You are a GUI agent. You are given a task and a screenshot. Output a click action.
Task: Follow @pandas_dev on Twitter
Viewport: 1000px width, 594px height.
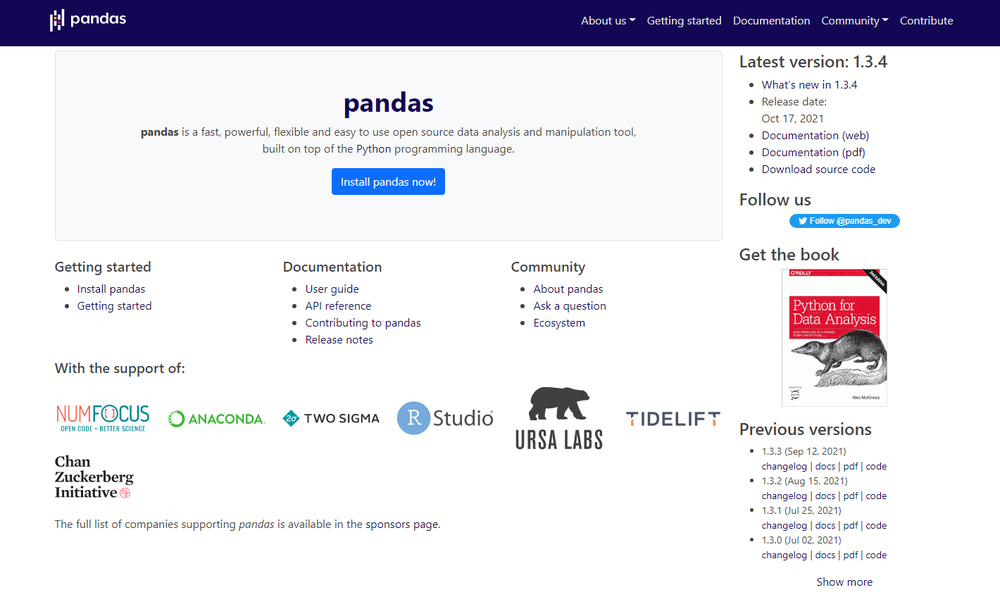844,221
